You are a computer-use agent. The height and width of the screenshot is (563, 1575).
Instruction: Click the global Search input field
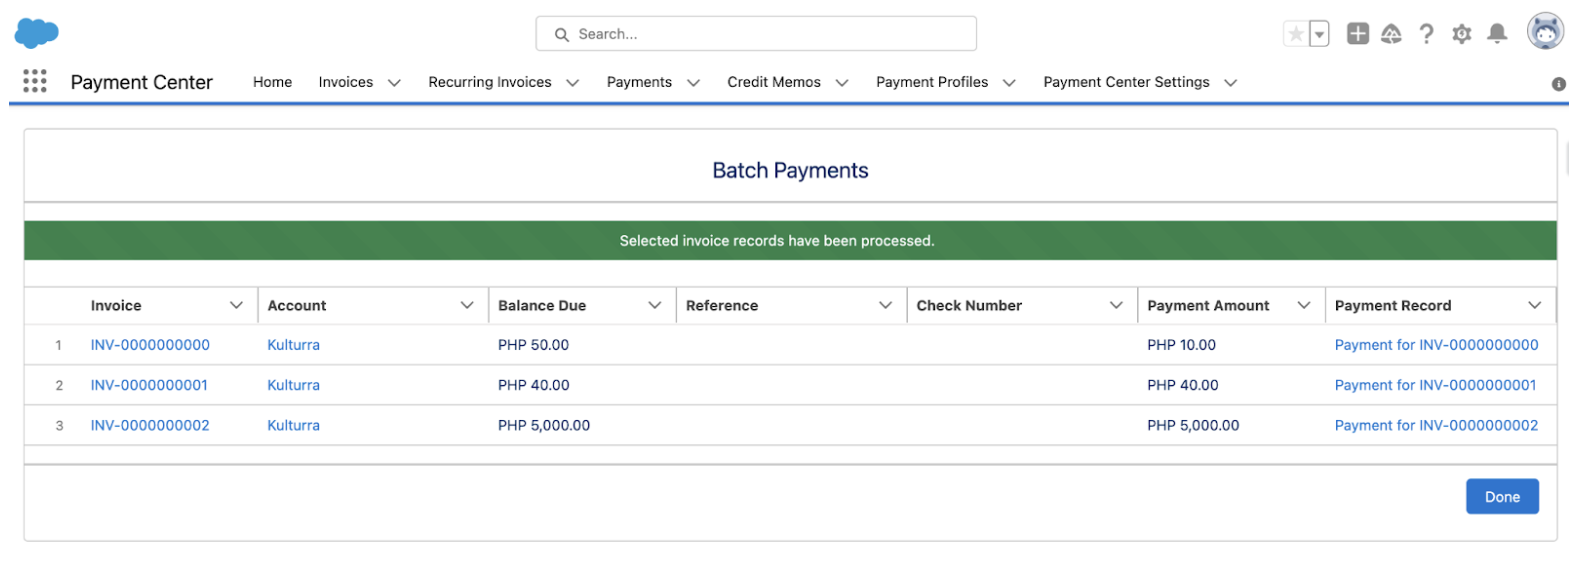[756, 34]
